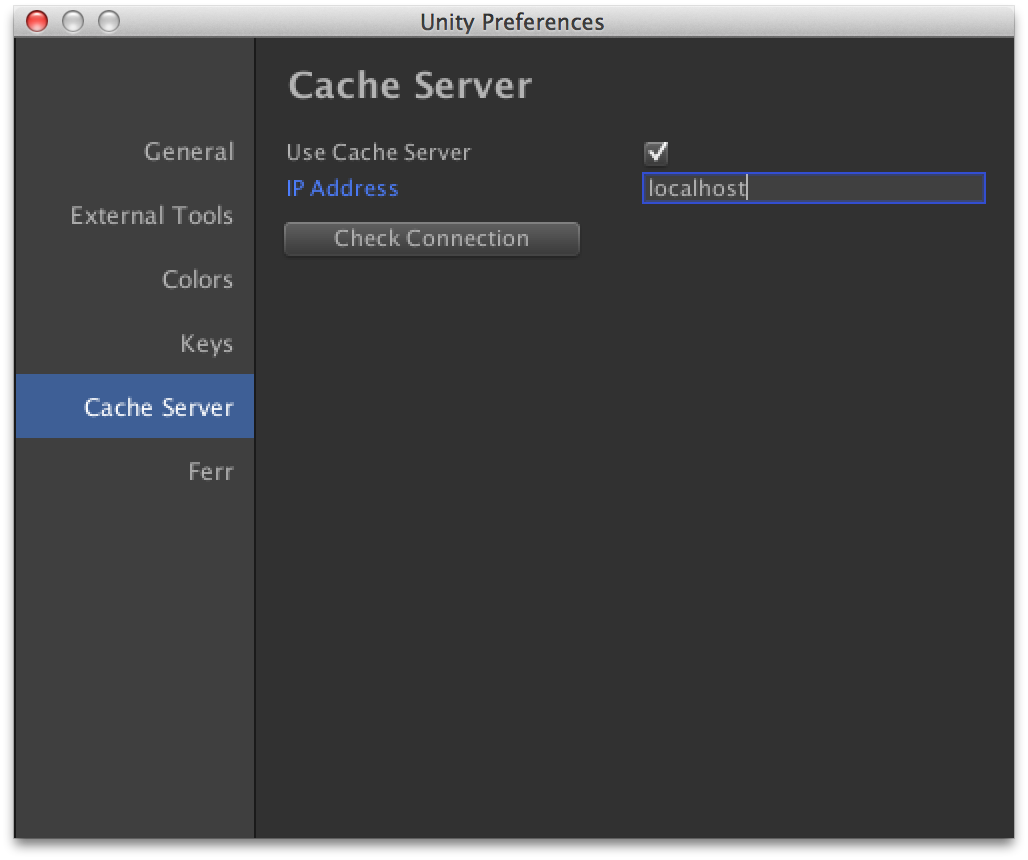The image size is (1028, 860).
Task: Click the large Cache Server heading
Action: 410,86
